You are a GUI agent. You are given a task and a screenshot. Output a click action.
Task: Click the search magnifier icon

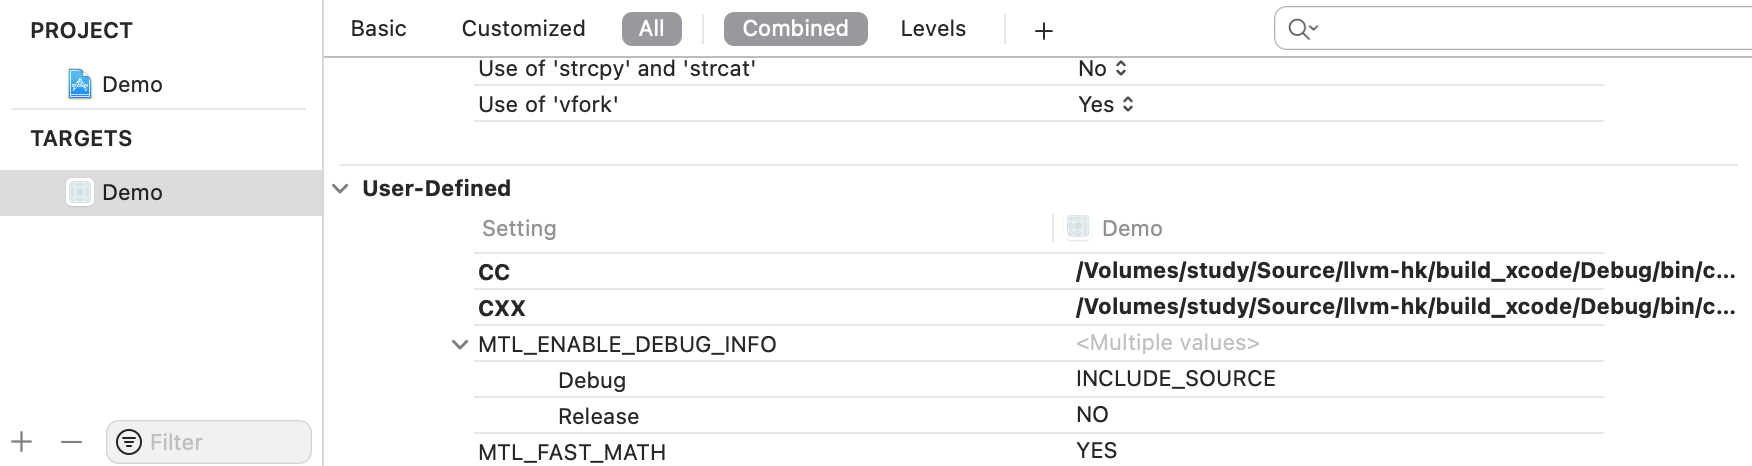[x=1302, y=29]
